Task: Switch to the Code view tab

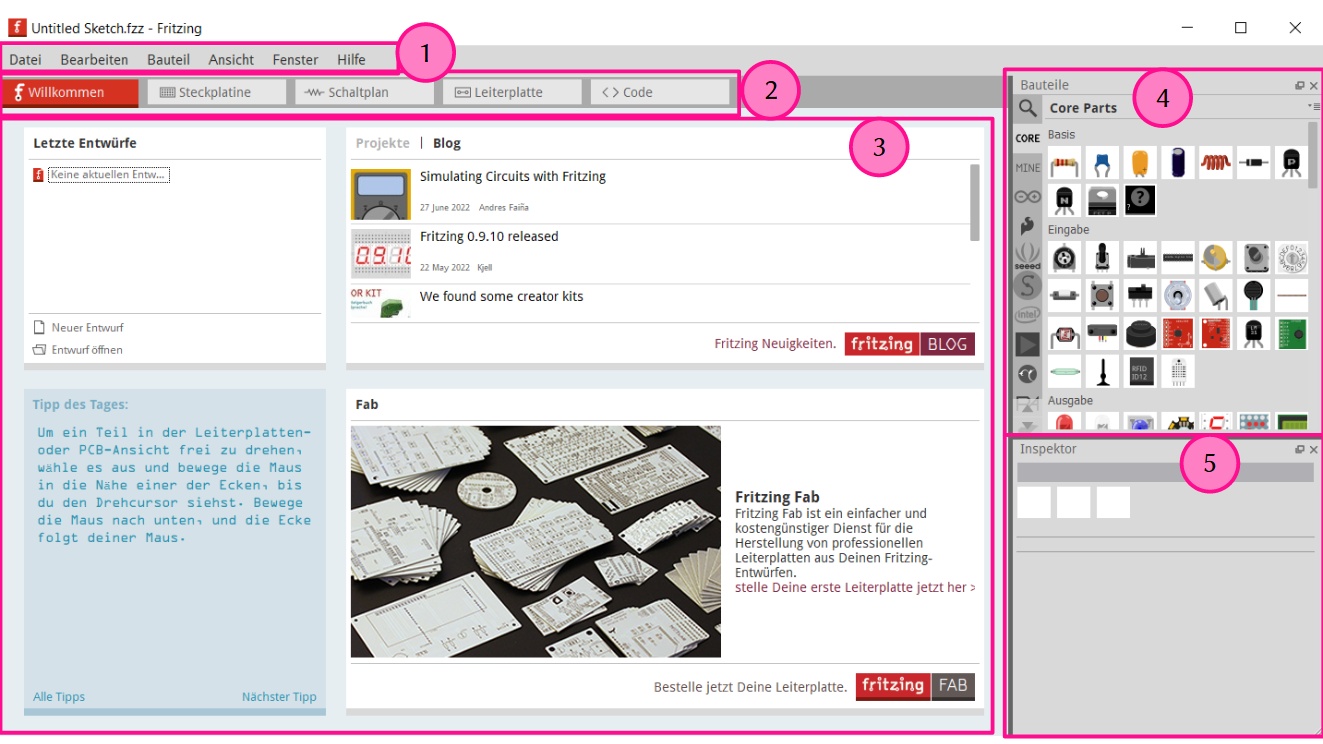Action: 660,92
